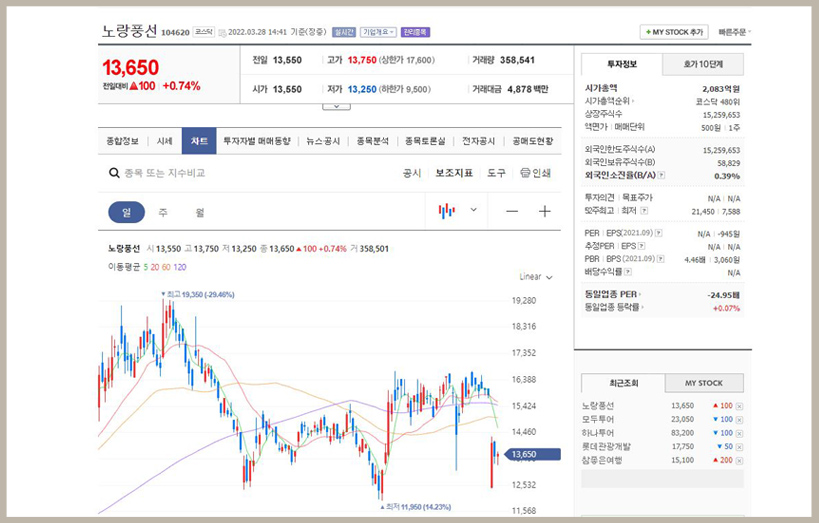Remove 참좋은여행 from recent list
Image resolution: width=819 pixels, height=523 pixels.
click(739, 460)
